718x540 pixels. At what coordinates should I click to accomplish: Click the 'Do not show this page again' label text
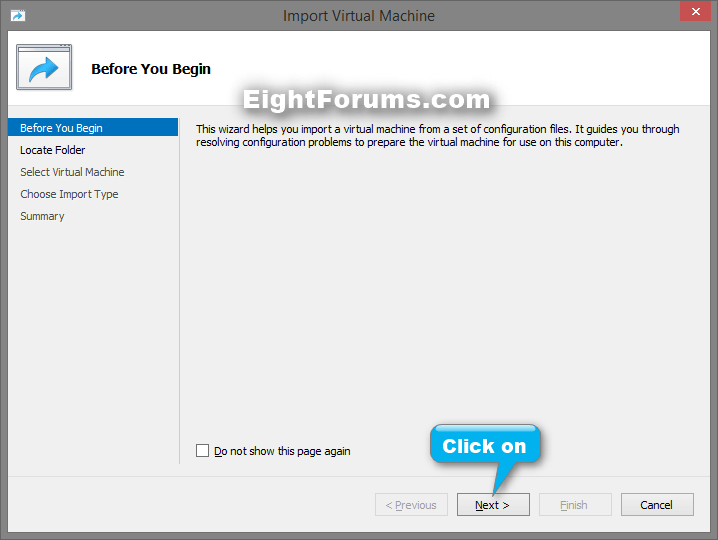(282, 451)
